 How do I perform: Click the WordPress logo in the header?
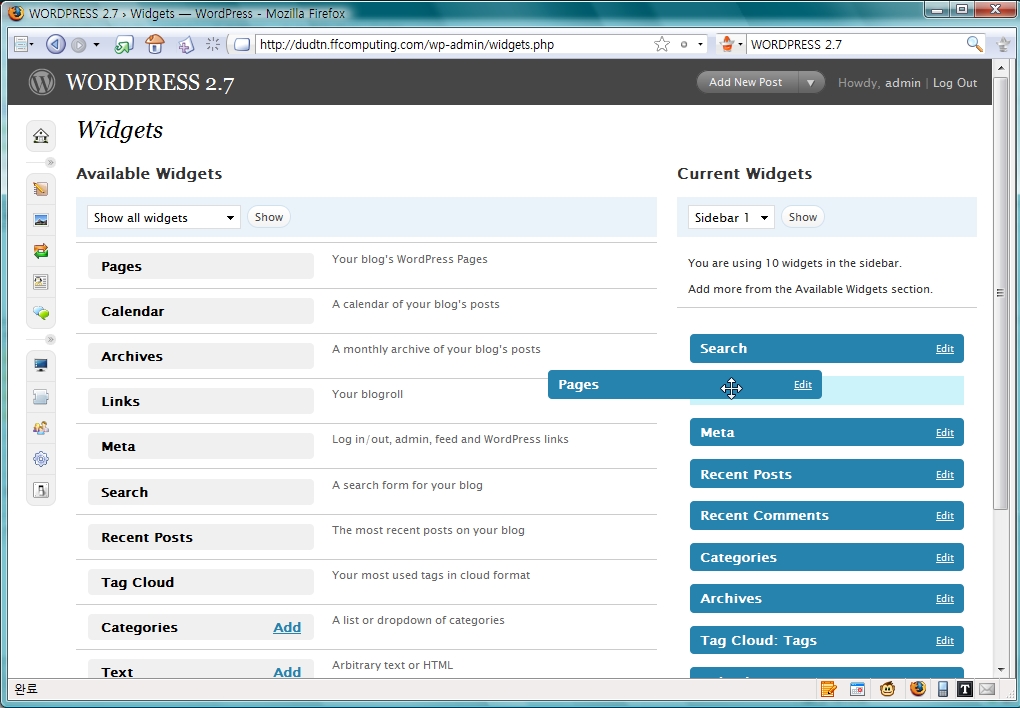(x=42, y=82)
